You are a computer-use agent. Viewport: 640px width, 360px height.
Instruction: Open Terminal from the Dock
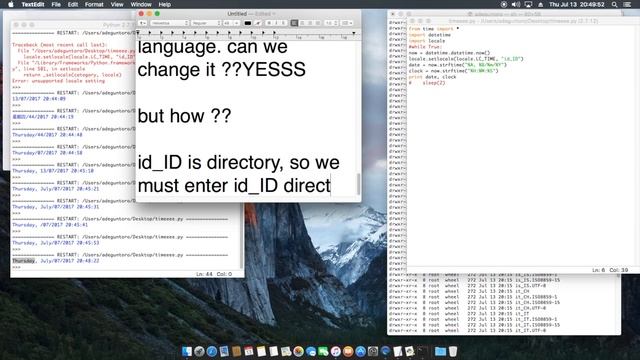click(423, 351)
